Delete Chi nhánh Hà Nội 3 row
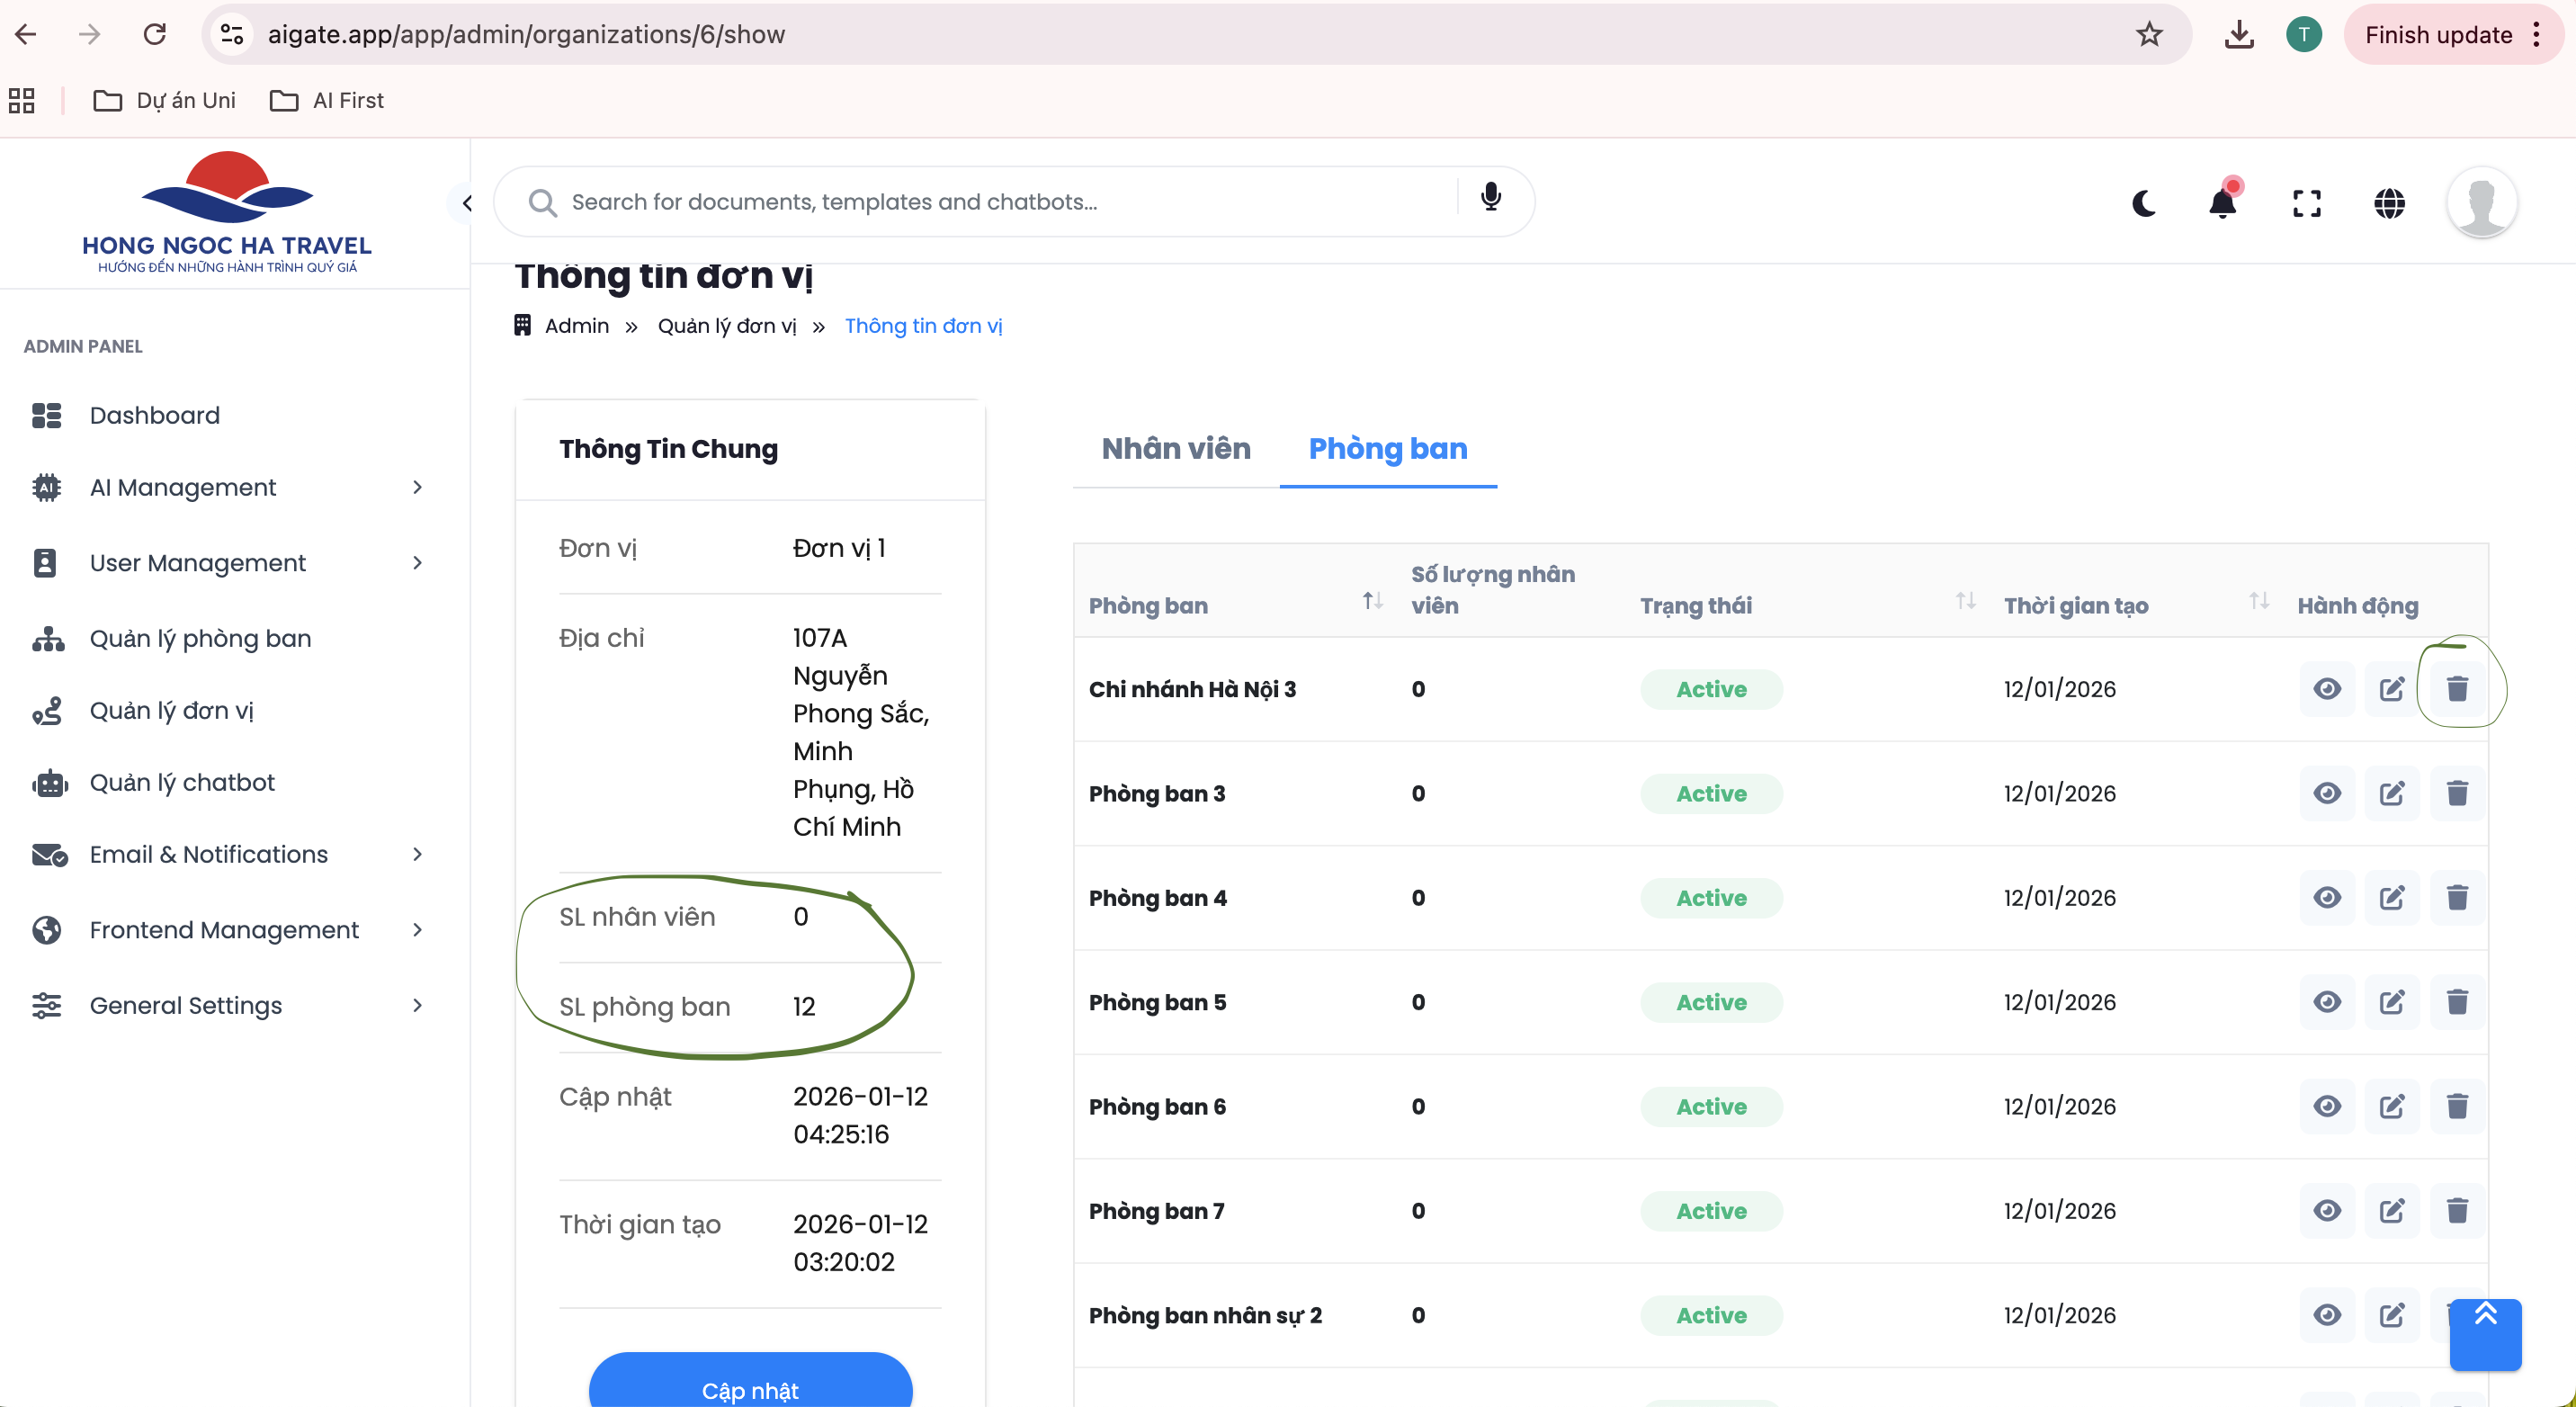Screen dimensions: 2576x1407 pyautogui.click(x=2457, y=689)
